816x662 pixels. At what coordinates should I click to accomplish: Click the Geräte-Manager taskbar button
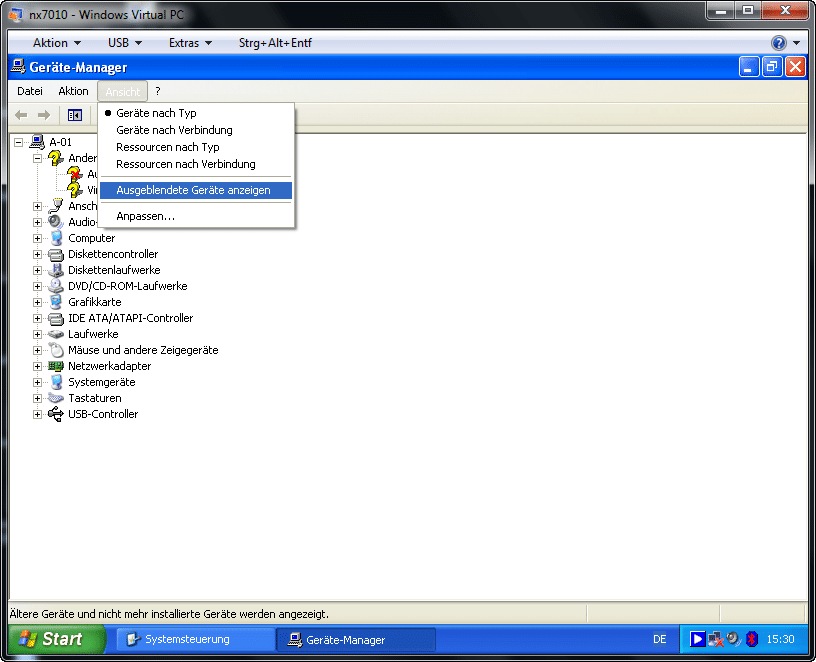pos(356,640)
